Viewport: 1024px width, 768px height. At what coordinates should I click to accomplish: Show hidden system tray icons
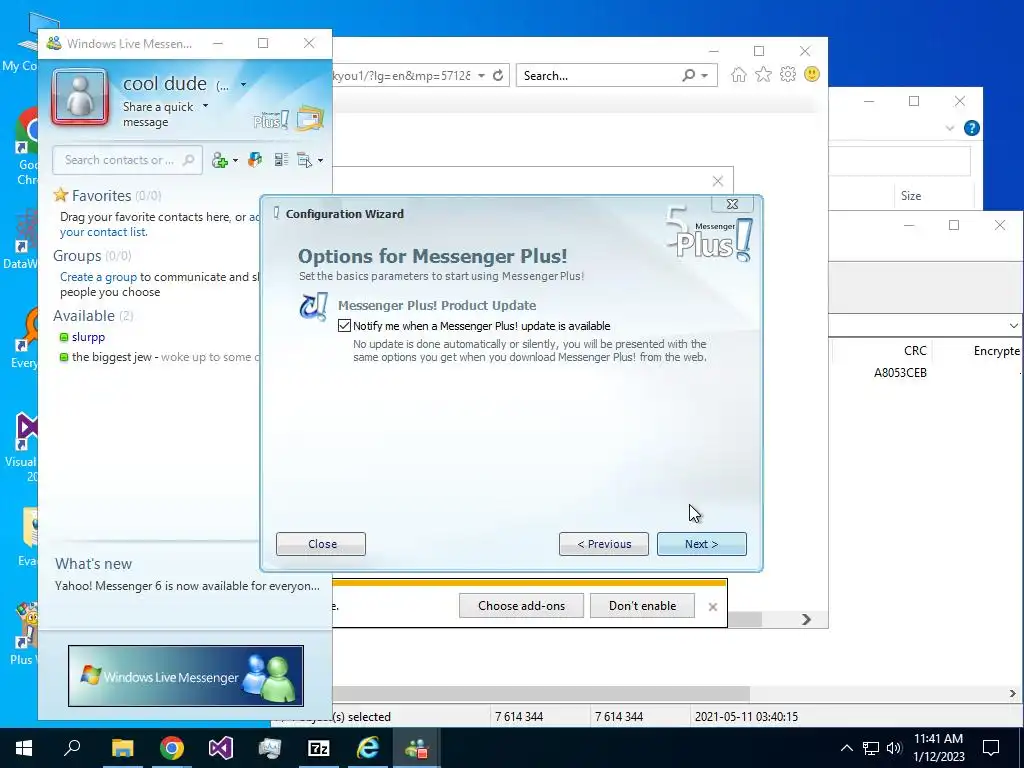click(846, 748)
